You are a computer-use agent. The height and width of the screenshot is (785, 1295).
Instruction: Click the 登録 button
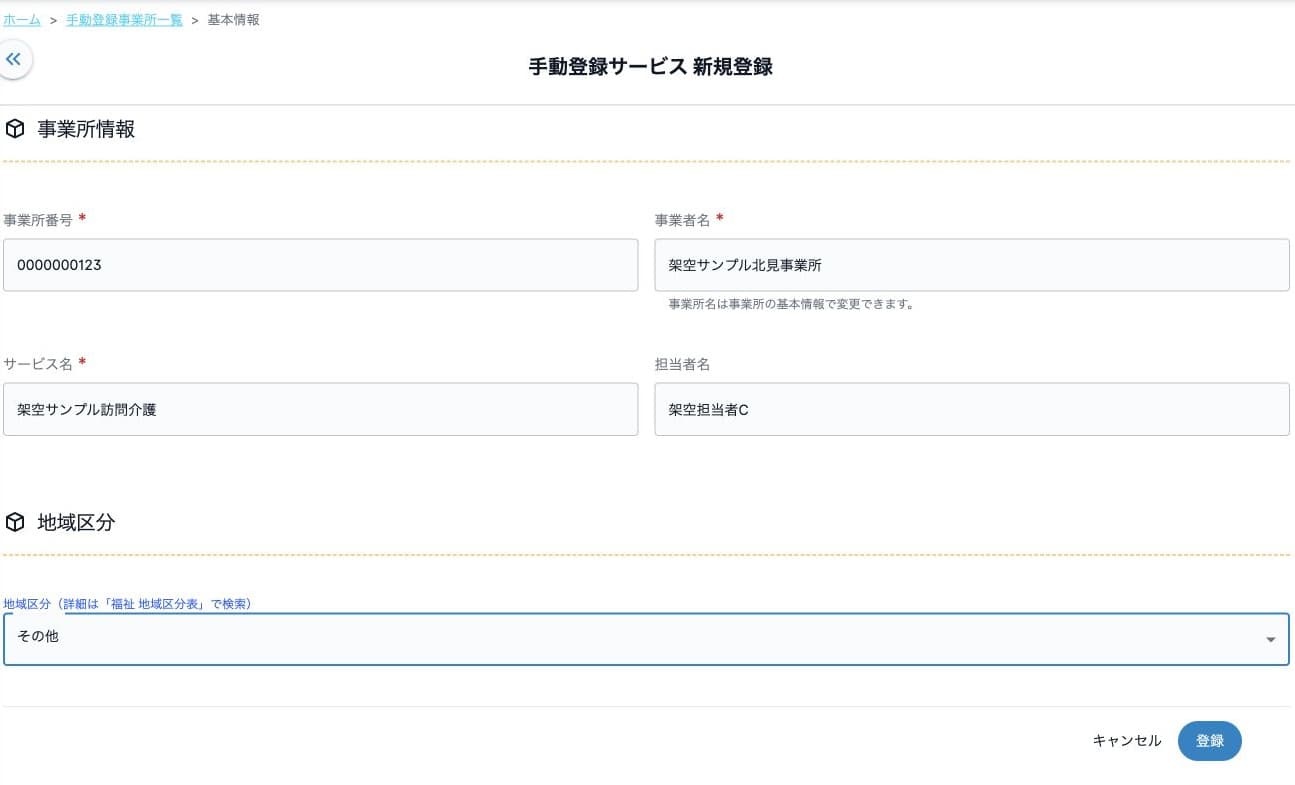1209,741
